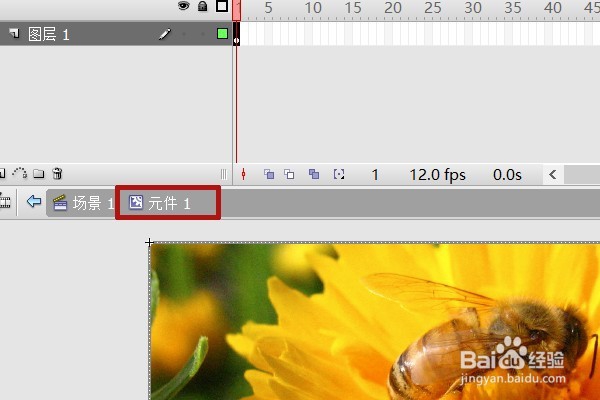600x400 pixels.
Task: Click the center frame button
Action: [x=243, y=175]
